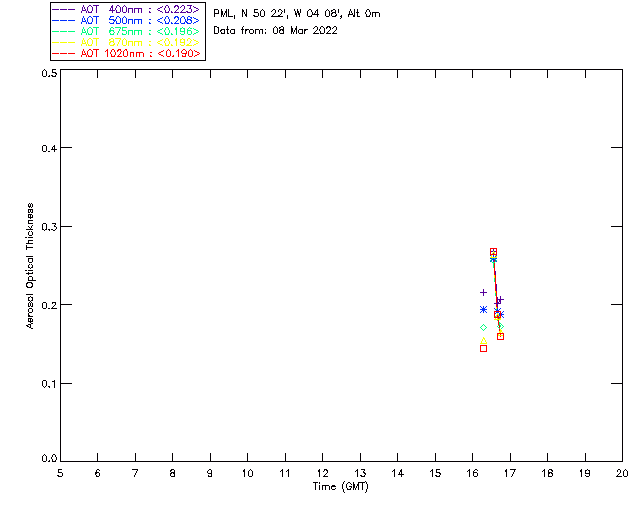Click the x-axis tick label 14
The width and height of the screenshot is (640, 512).
[398, 473]
